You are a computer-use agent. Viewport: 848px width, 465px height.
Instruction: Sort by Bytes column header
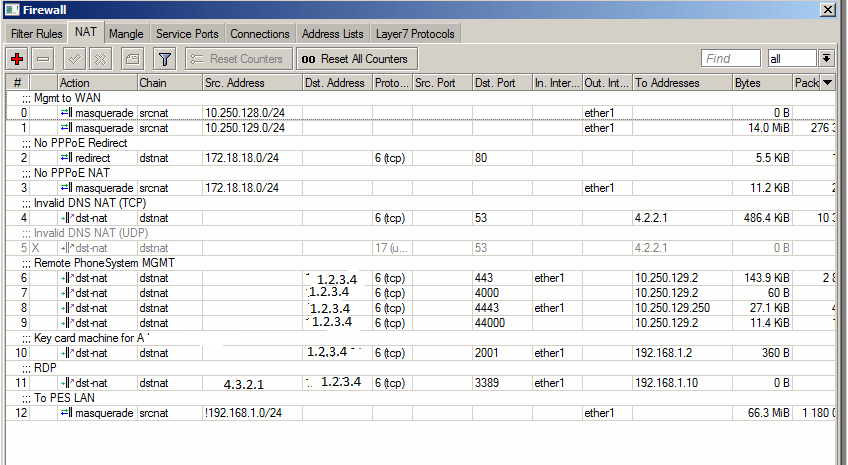tap(762, 83)
